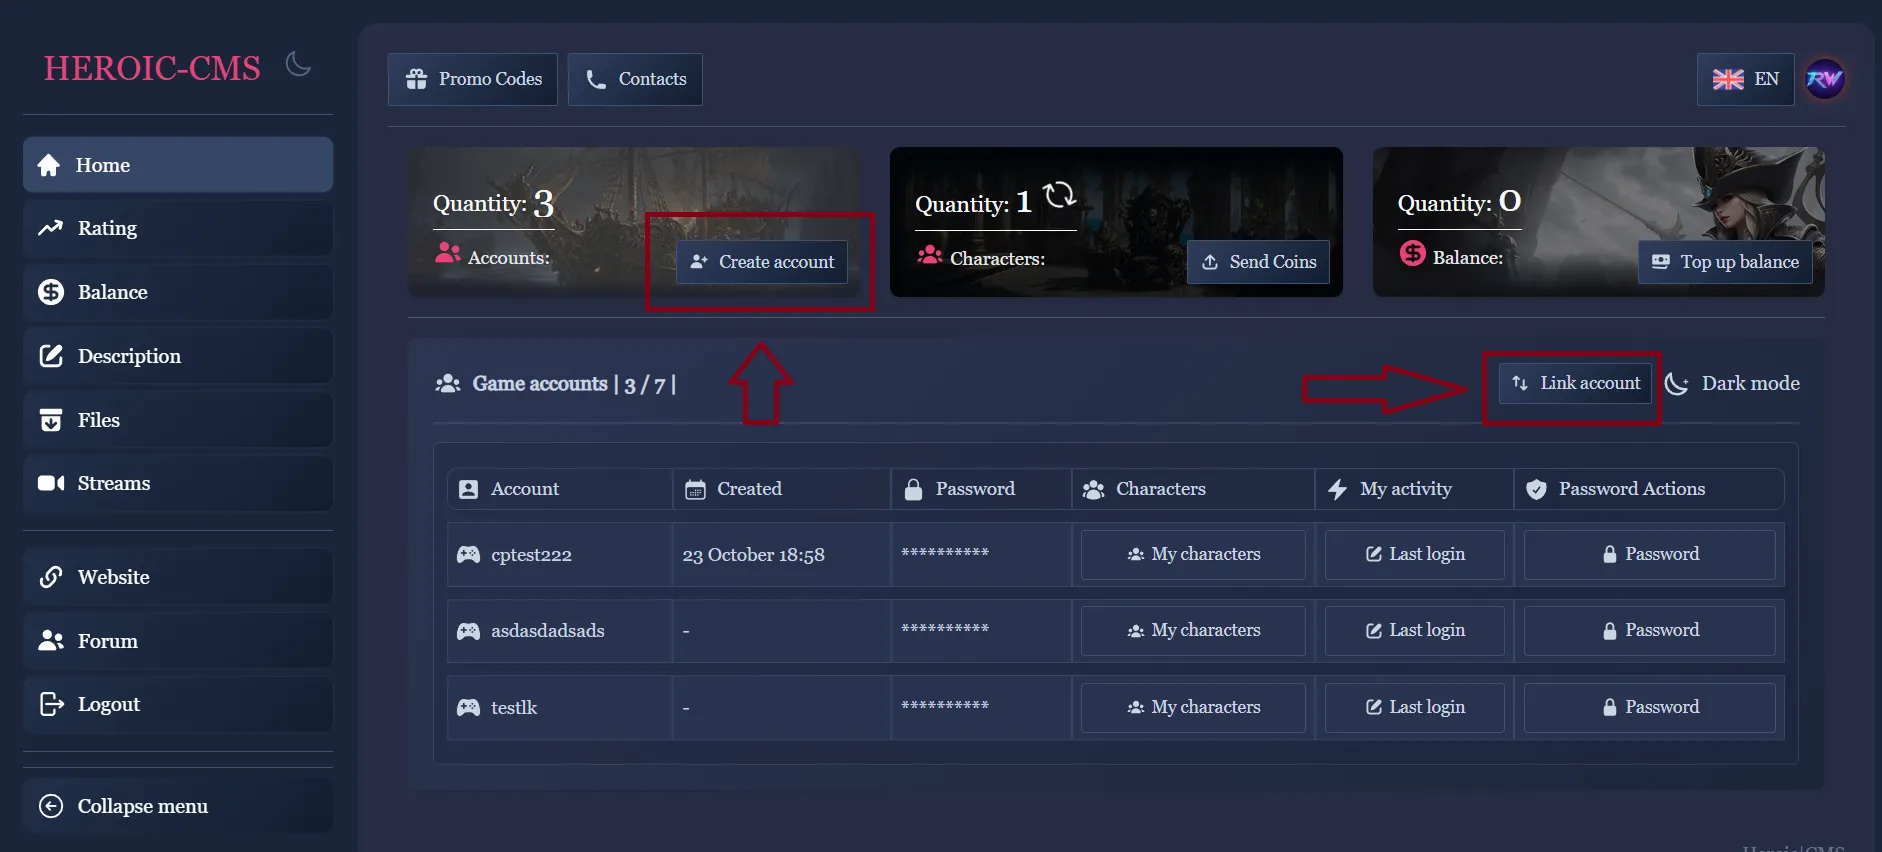This screenshot has width=1882, height=852.
Task: Toggle Dark mode in Game accounts panel
Action: pos(1732,384)
